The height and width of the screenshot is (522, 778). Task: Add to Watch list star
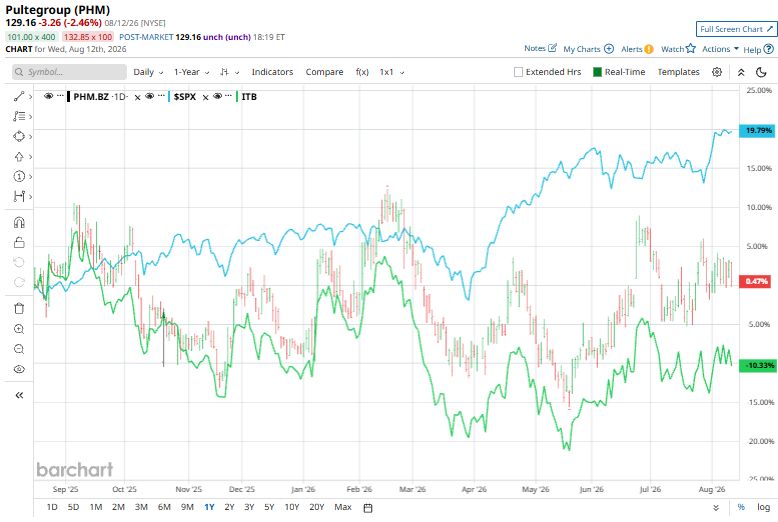[x=691, y=49]
